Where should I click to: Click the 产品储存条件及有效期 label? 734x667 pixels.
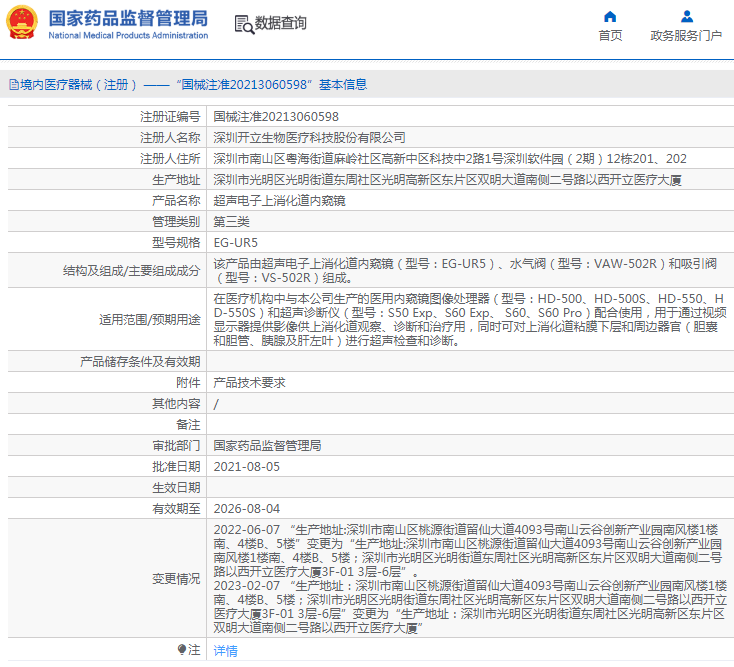(140, 362)
